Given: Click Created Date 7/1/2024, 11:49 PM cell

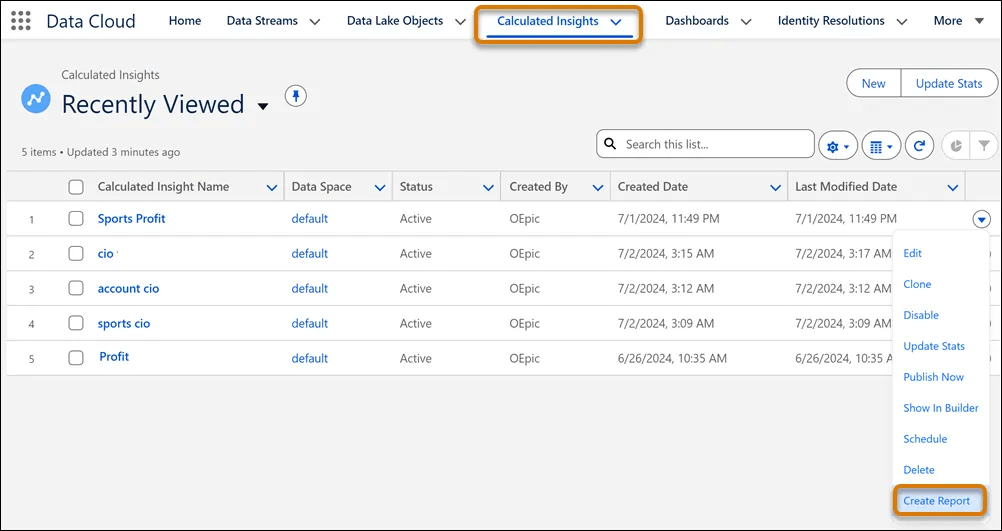Looking at the screenshot, I should click(668, 219).
